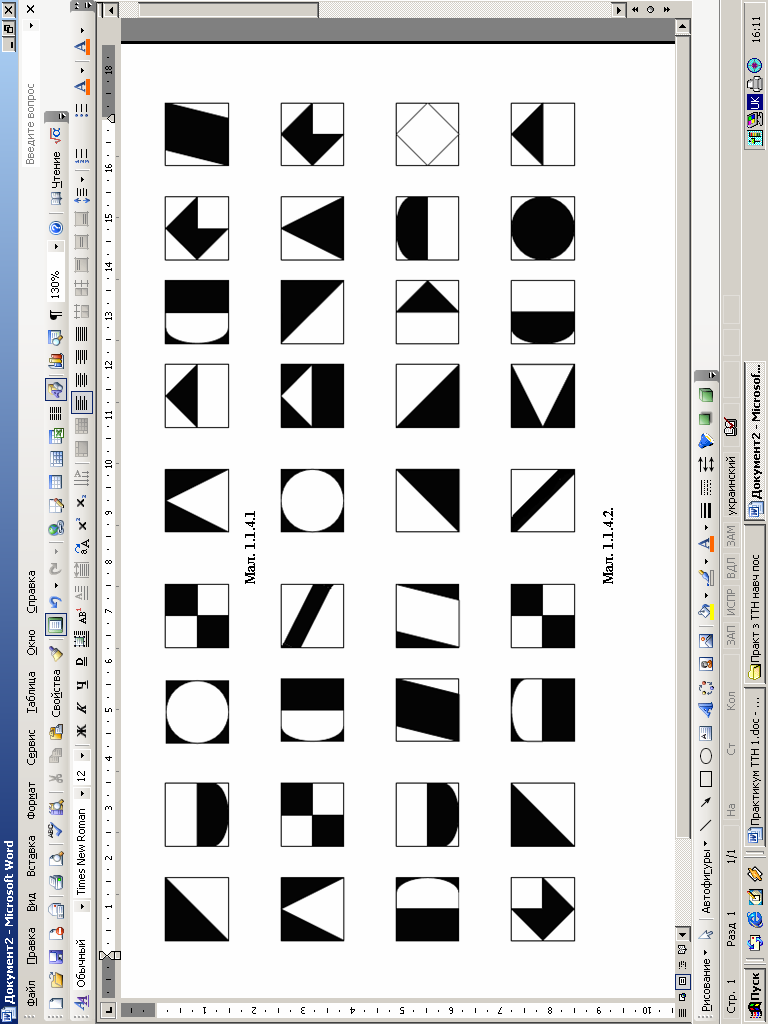Open the Правка menu
The width and height of the screenshot is (768, 1024).
tap(31, 948)
